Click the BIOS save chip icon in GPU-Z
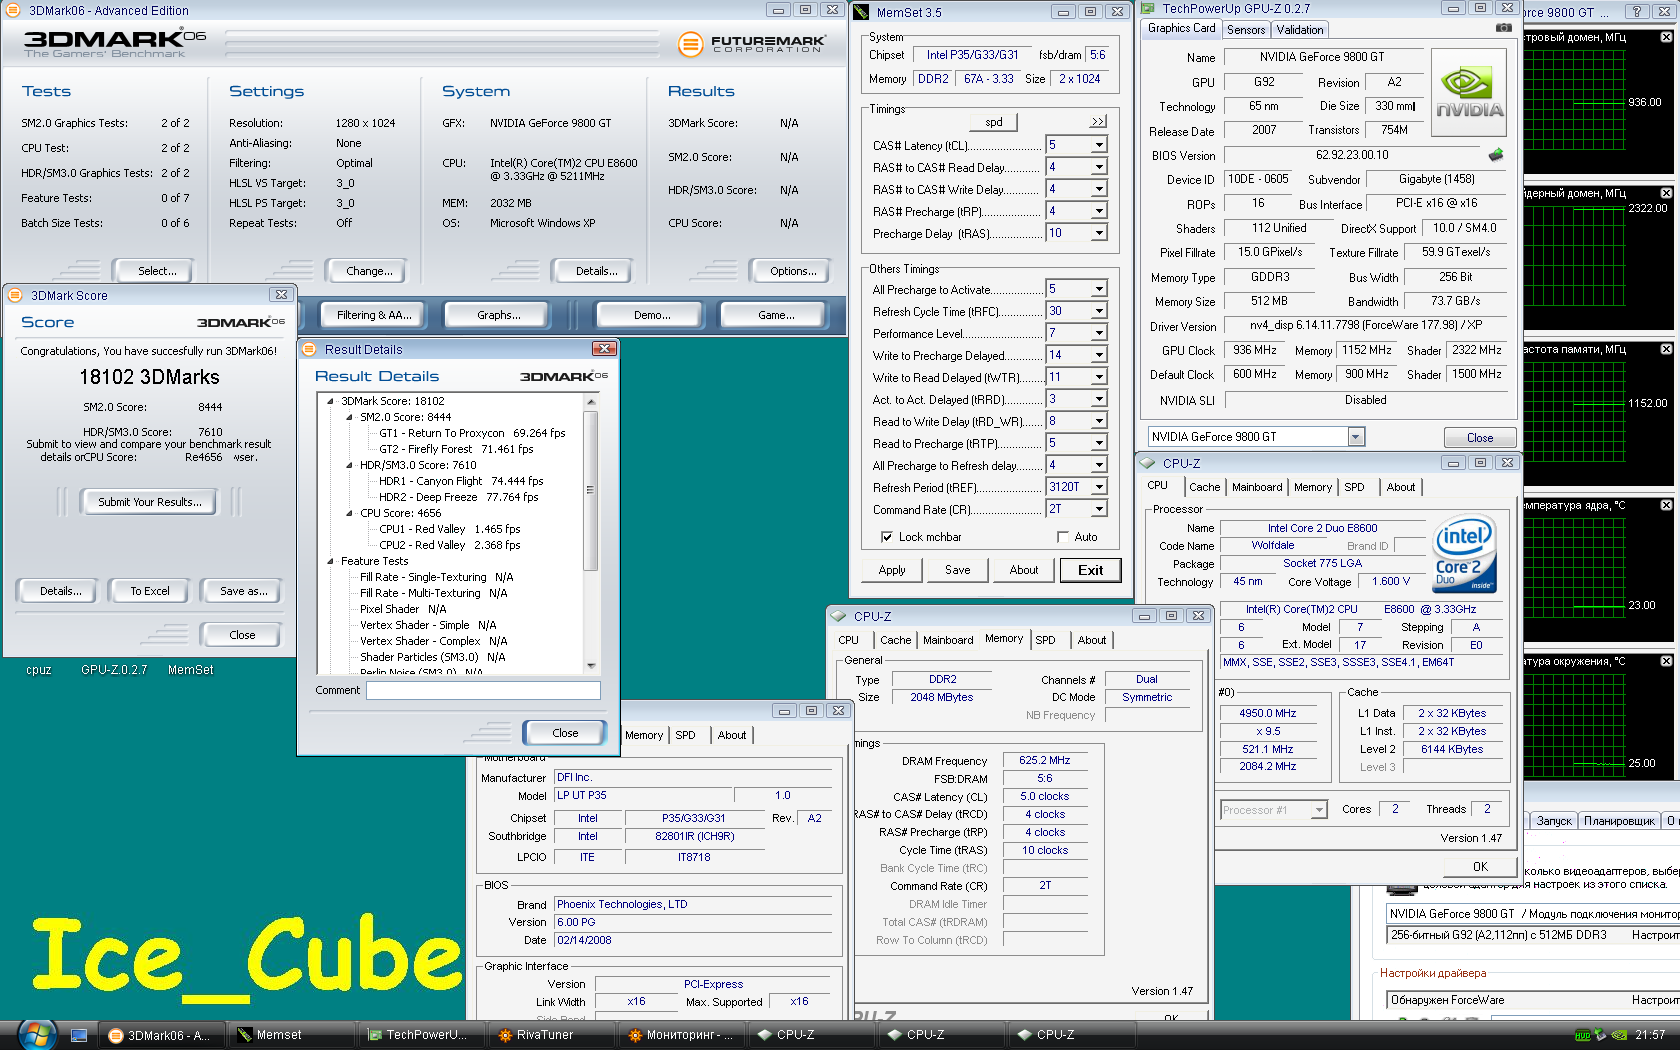Screen dimensions: 1680x1050 coord(1496,155)
